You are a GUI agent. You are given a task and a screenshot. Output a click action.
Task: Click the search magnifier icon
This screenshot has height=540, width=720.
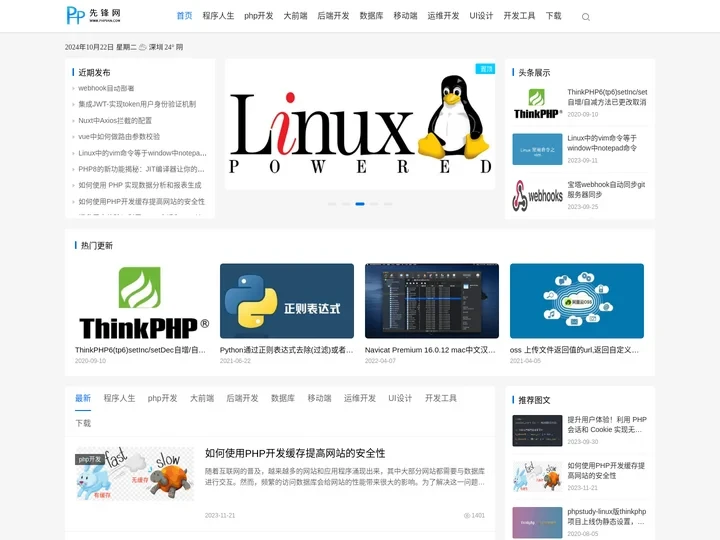coord(585,17)
